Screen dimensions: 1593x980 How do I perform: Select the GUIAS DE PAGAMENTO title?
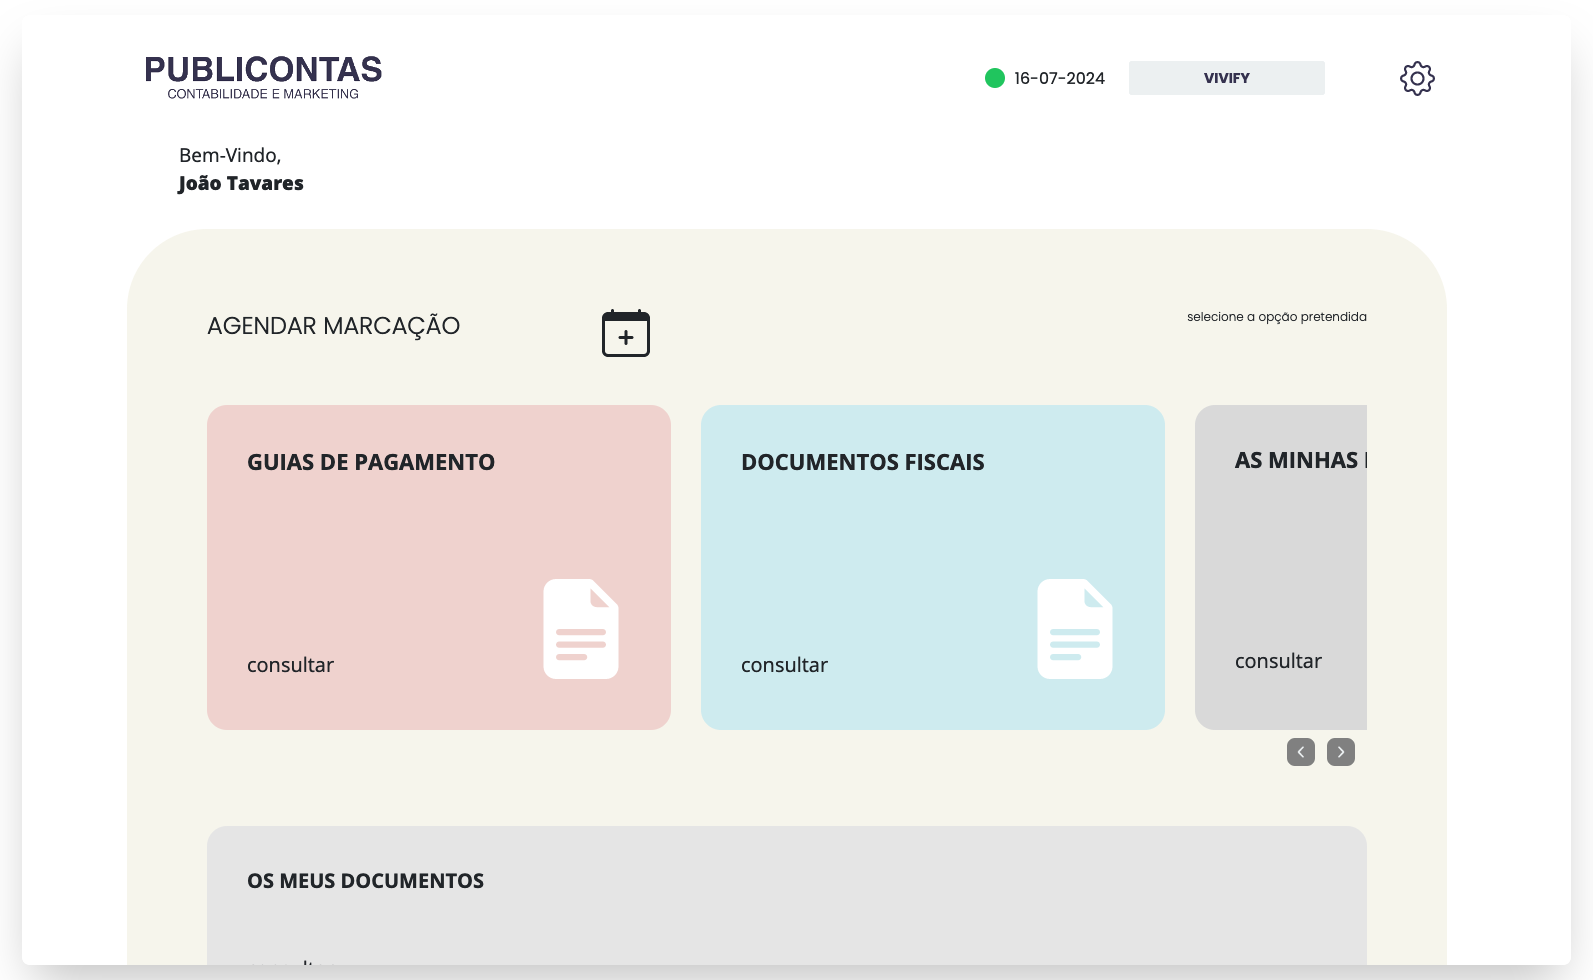click(x=371, y=462)
